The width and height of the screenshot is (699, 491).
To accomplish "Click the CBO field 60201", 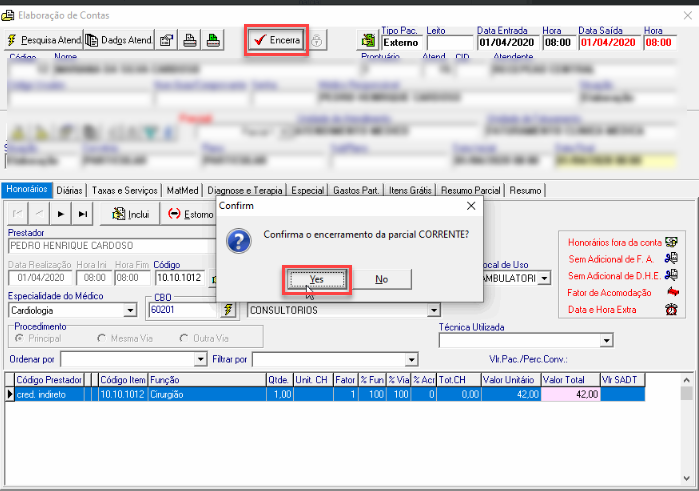I will click(184, 310).
